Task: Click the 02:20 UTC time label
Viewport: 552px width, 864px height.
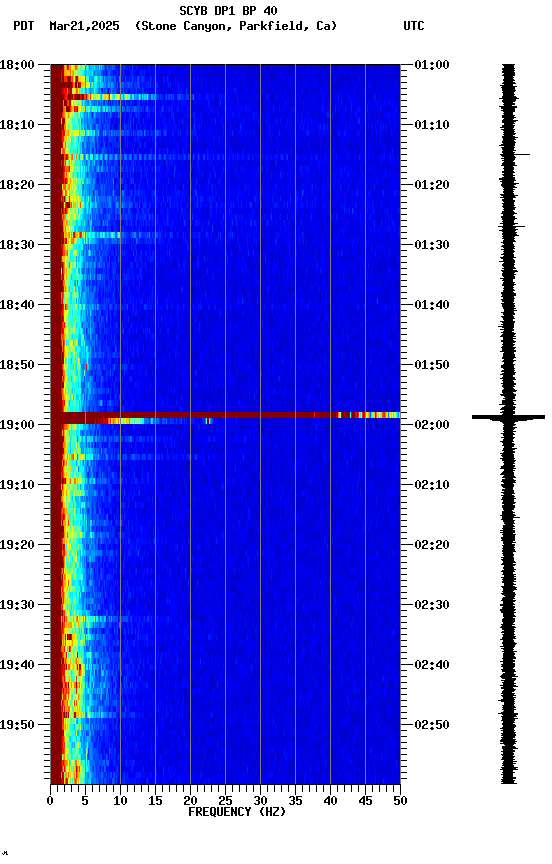Action: (432, 545)
